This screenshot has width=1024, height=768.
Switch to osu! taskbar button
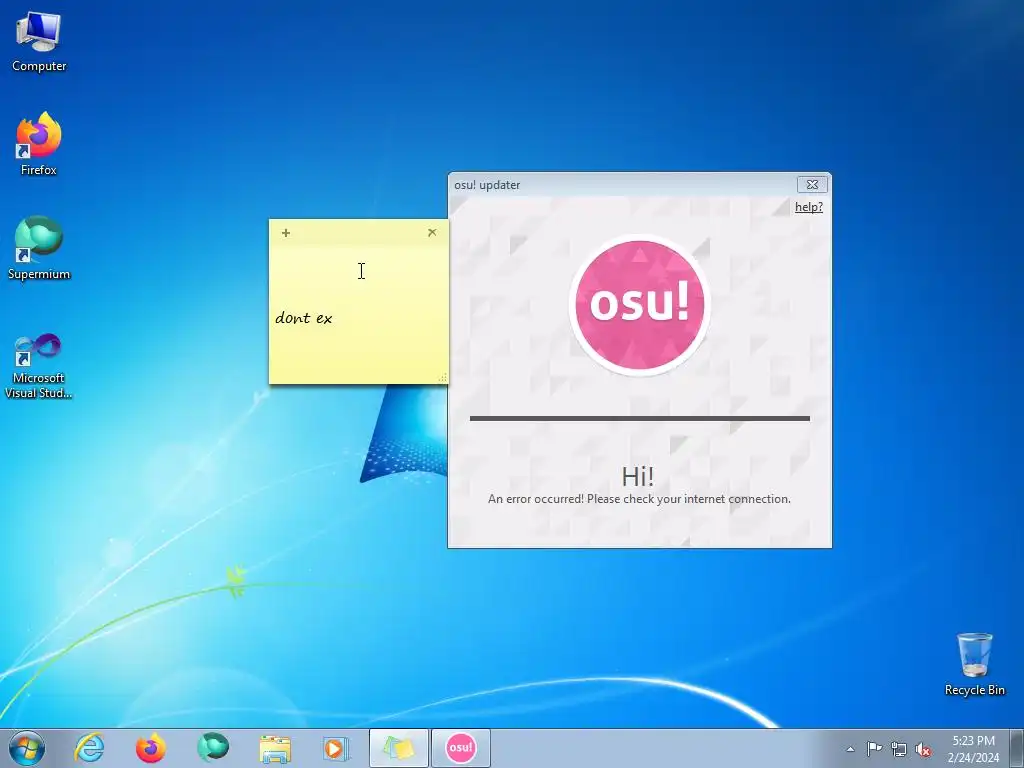(x=460, y=748)
